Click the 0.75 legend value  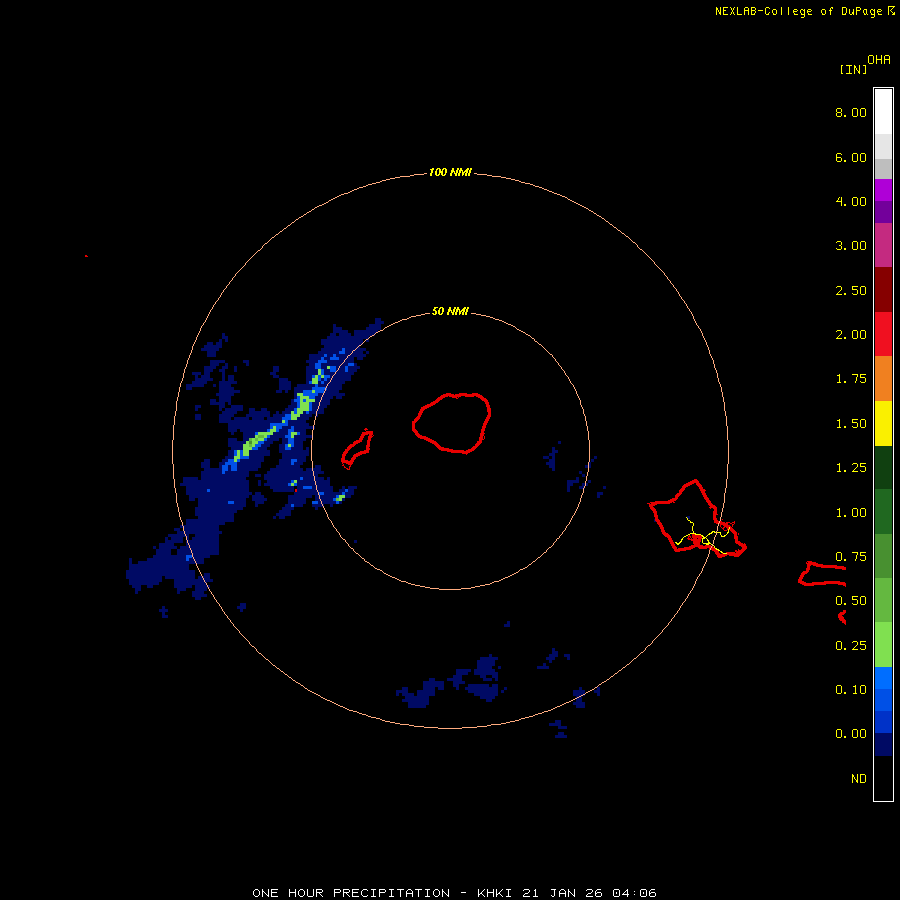point(851,557)
